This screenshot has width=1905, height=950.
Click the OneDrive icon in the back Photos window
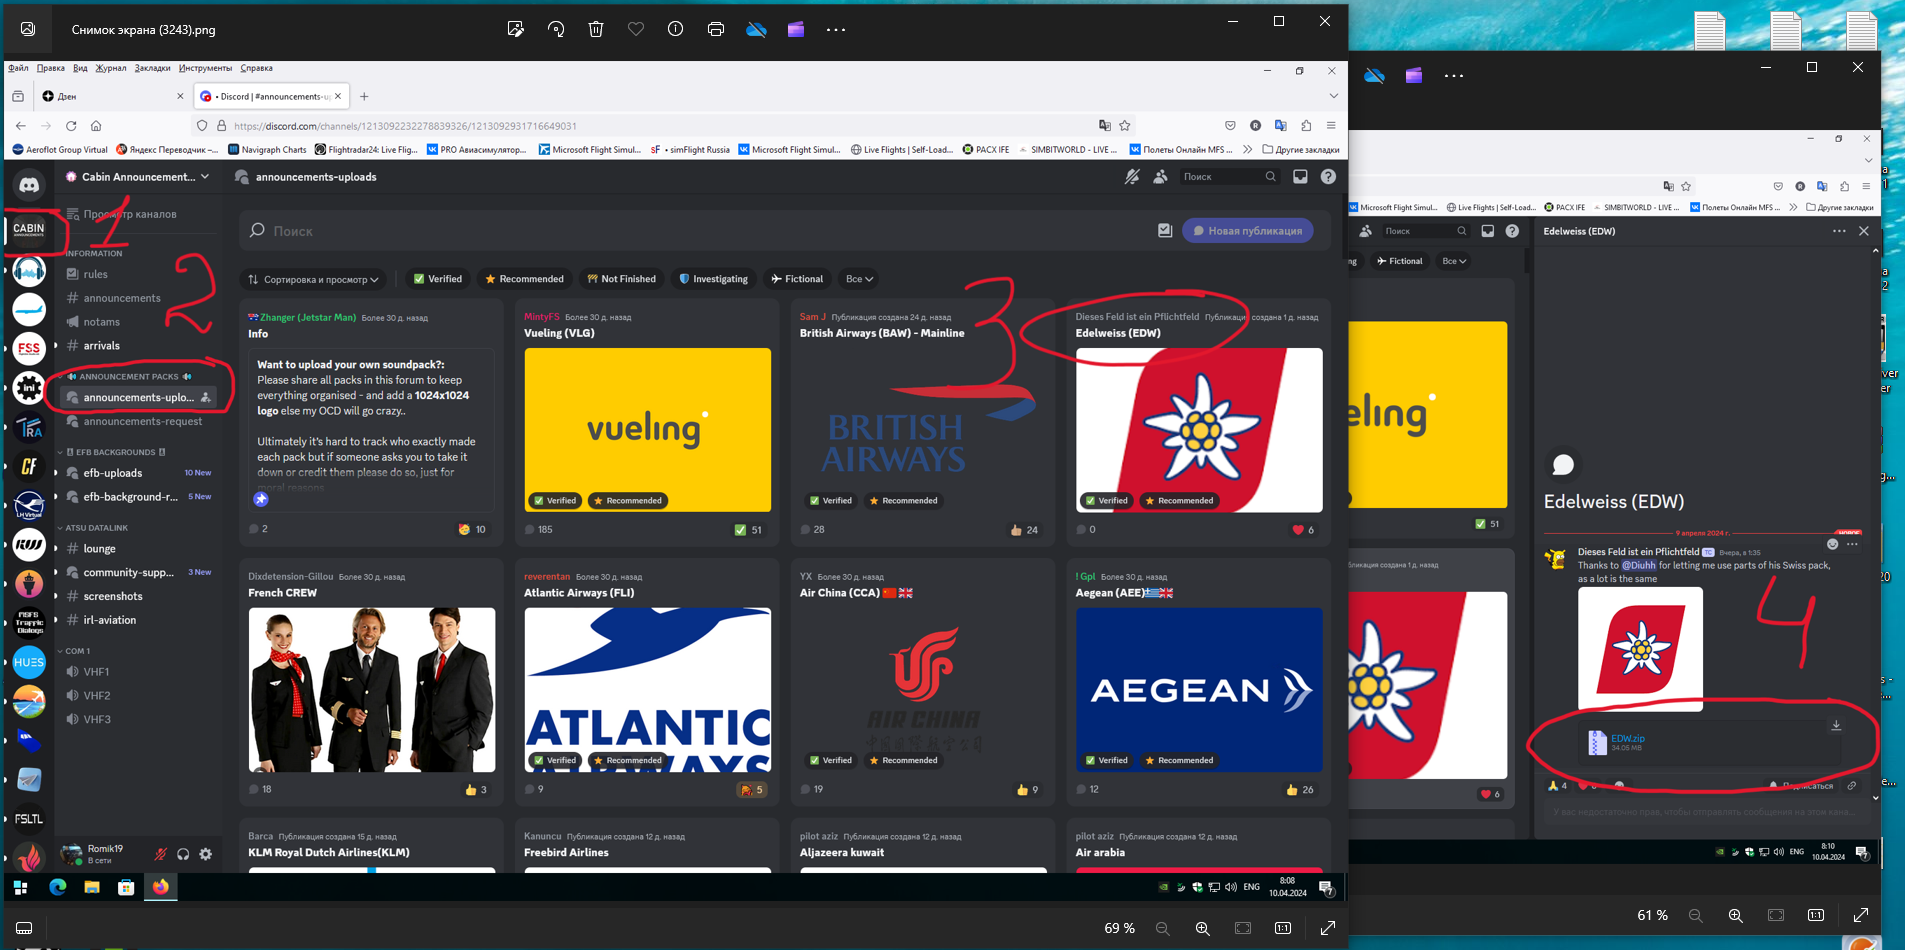pos(1374,75)
